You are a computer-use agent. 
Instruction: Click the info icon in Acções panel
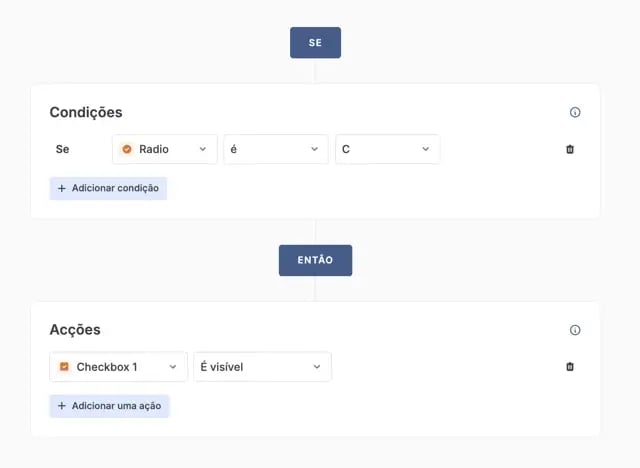[x=575, y=330]
